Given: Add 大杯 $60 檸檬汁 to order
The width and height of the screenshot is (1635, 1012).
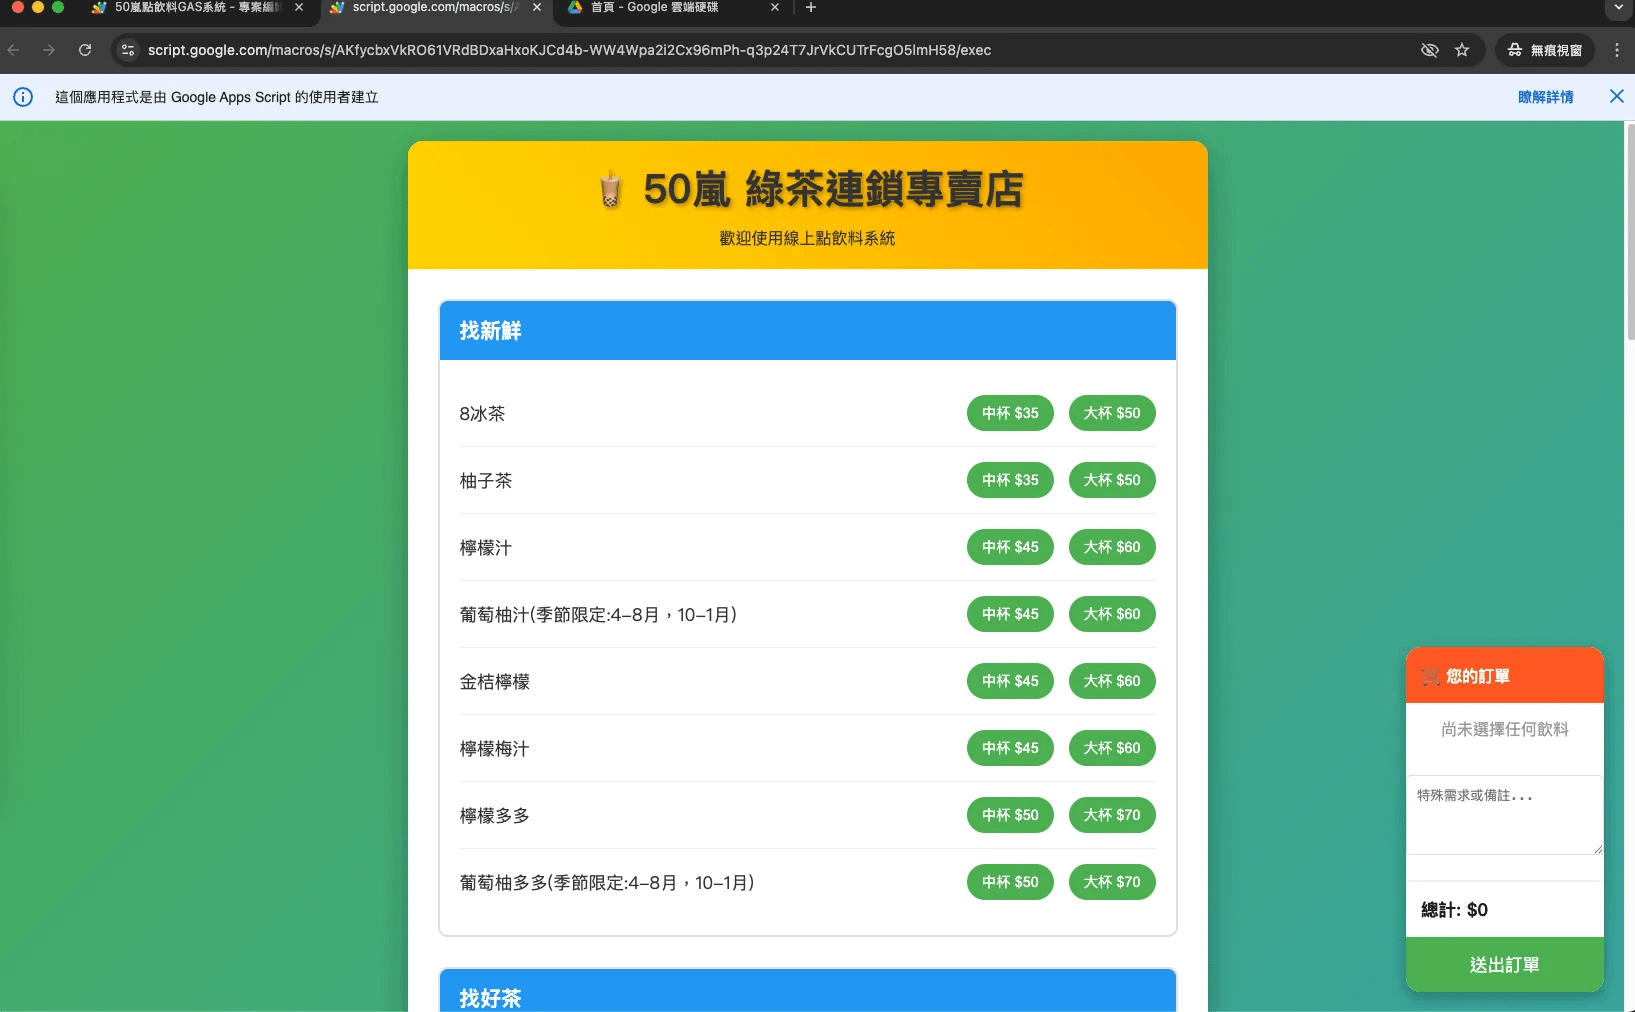Looking at the screenshot, I should tap(1112, 547).
